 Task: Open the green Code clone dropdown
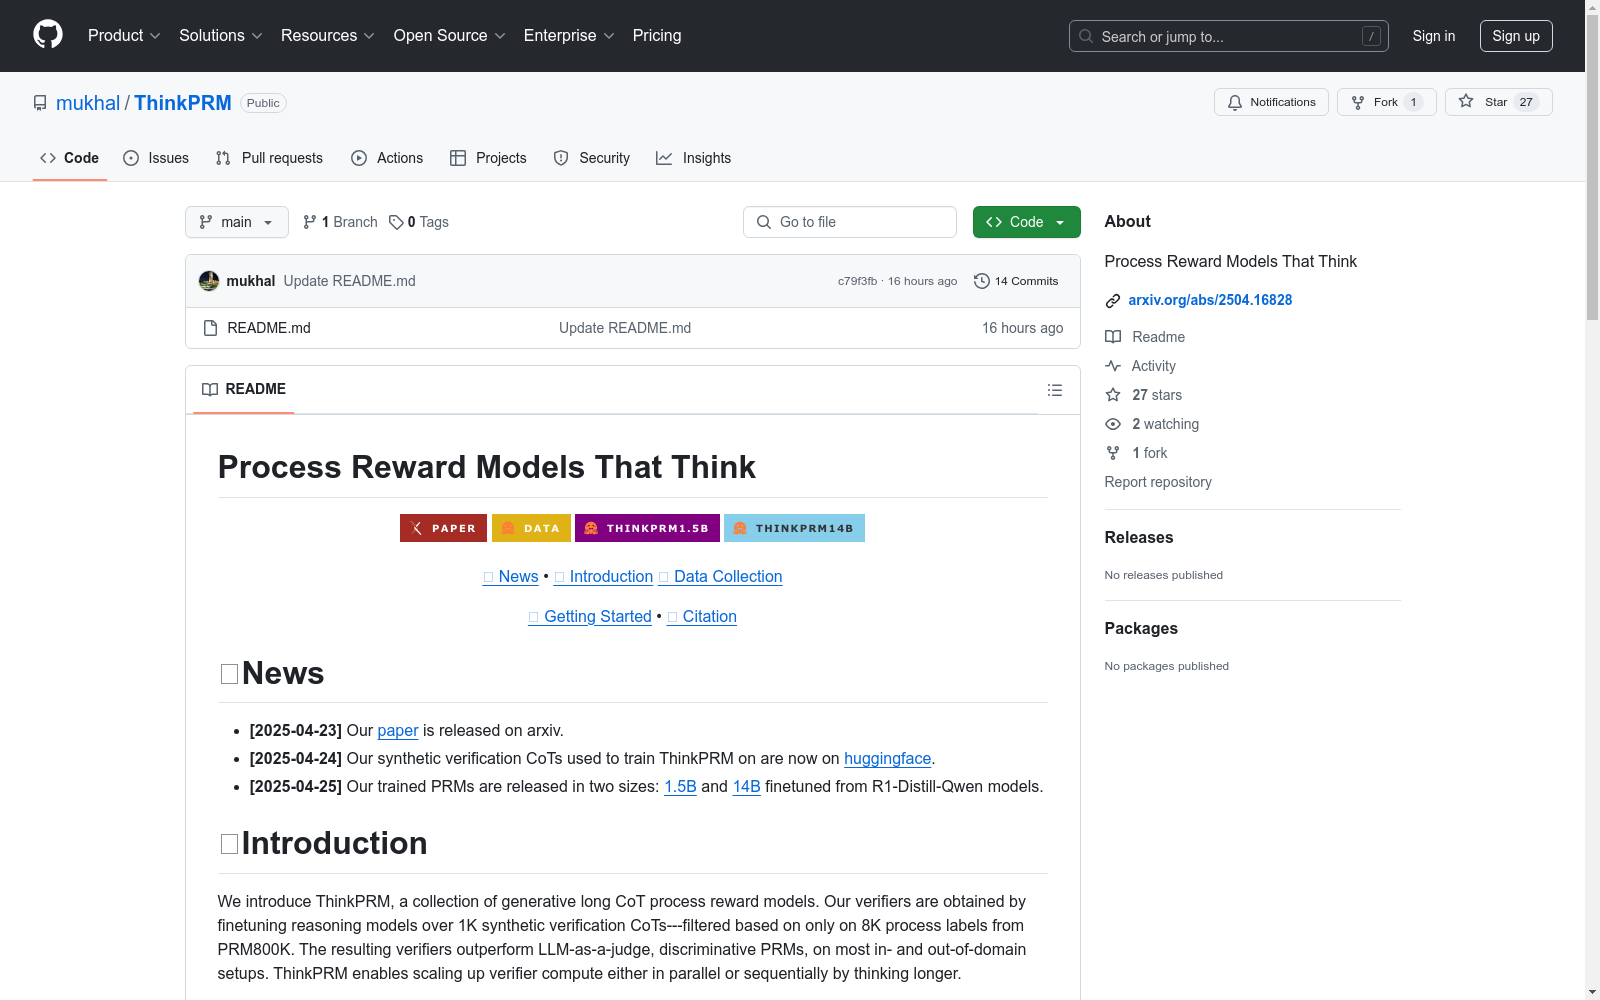(1027, 222)
